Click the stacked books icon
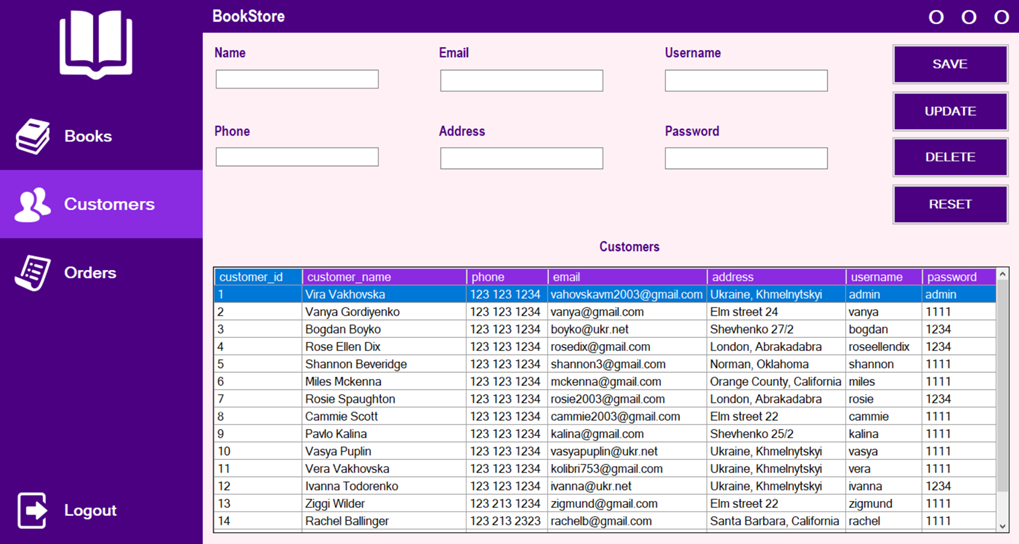This screenshot has width=1019, height=544. (33, 136)
